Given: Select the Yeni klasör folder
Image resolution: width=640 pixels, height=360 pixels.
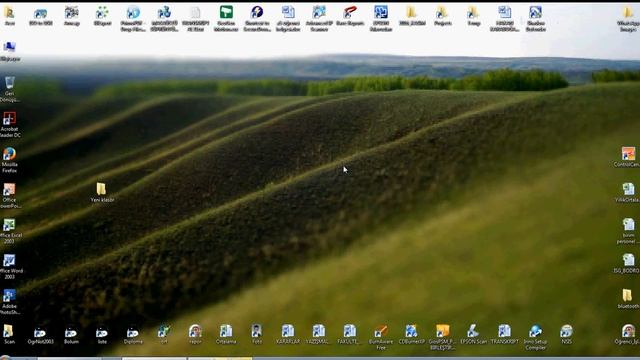Looking at the screenshot, I should pos(102,192).
